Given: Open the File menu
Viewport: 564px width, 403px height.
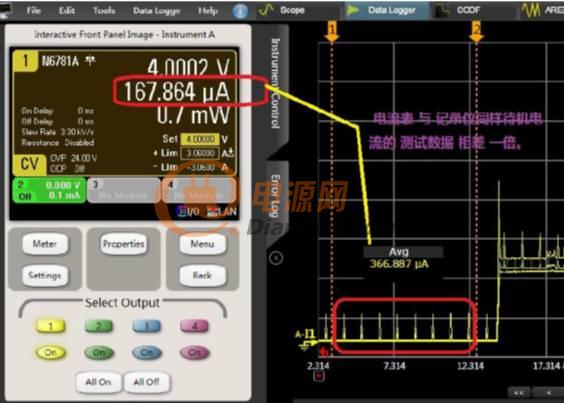Looking at the screenshot, I should tap(33, 10).
